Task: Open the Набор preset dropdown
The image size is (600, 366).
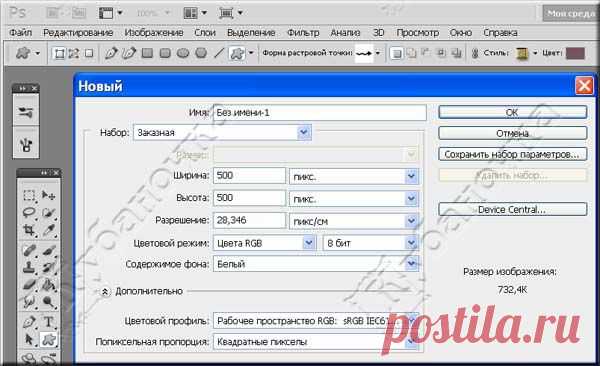Action: [222, 132]
